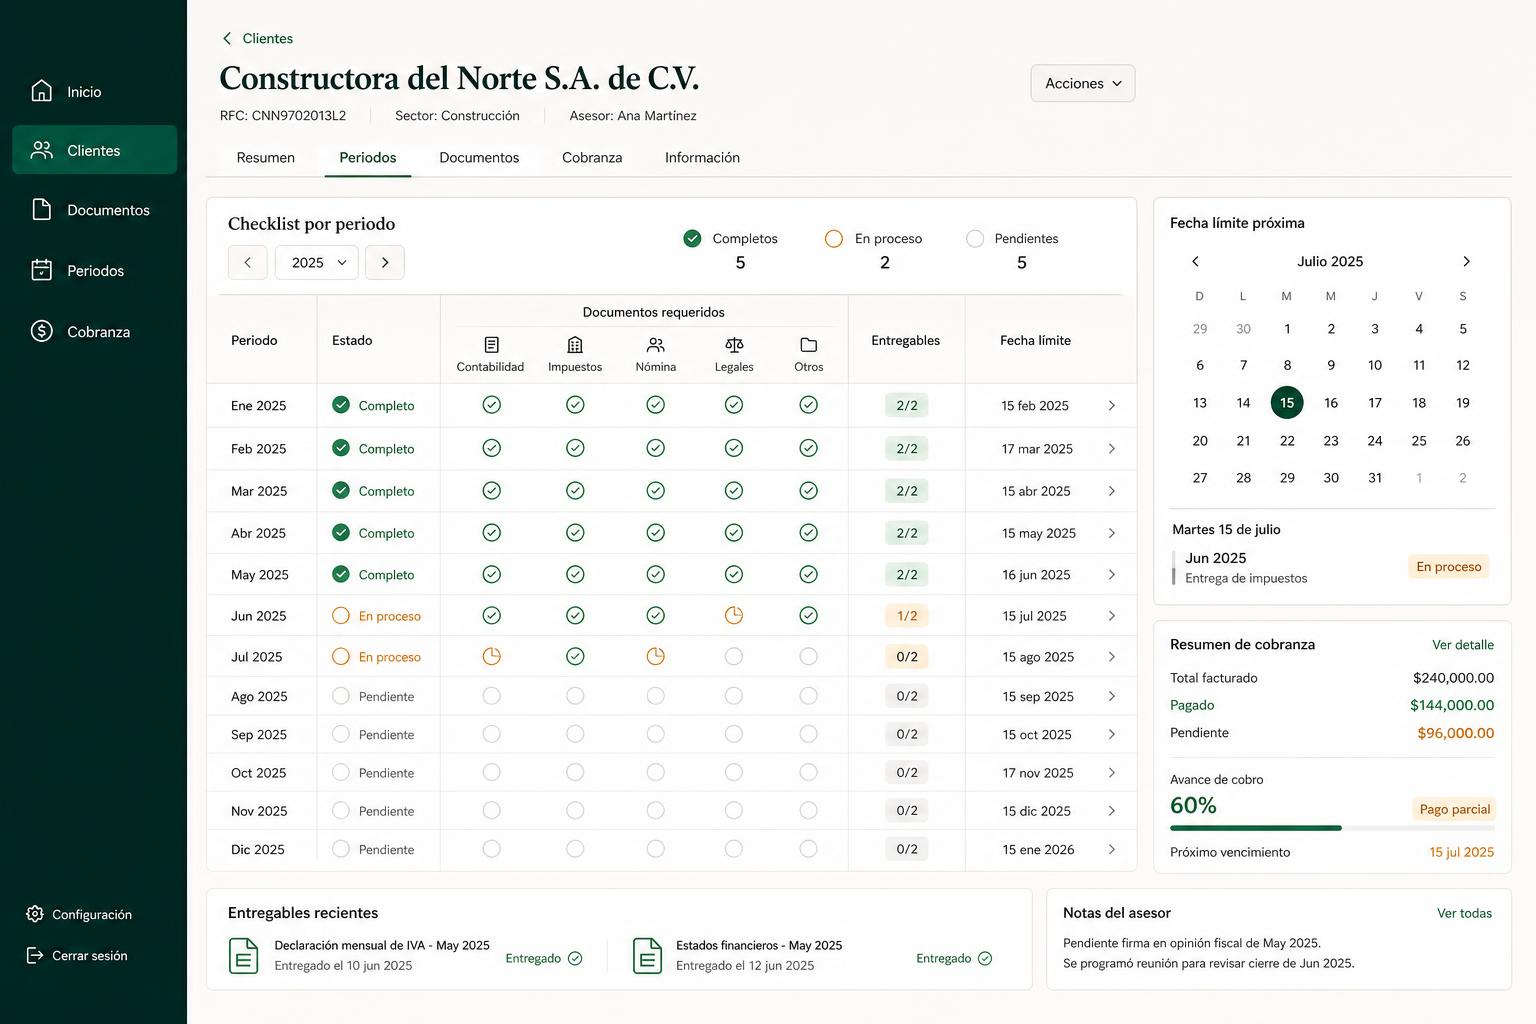The width and height of the screenshot is (1536, 1024).
Task: Expand the Jun 2025 row chevron
Action: [1111, 615]
